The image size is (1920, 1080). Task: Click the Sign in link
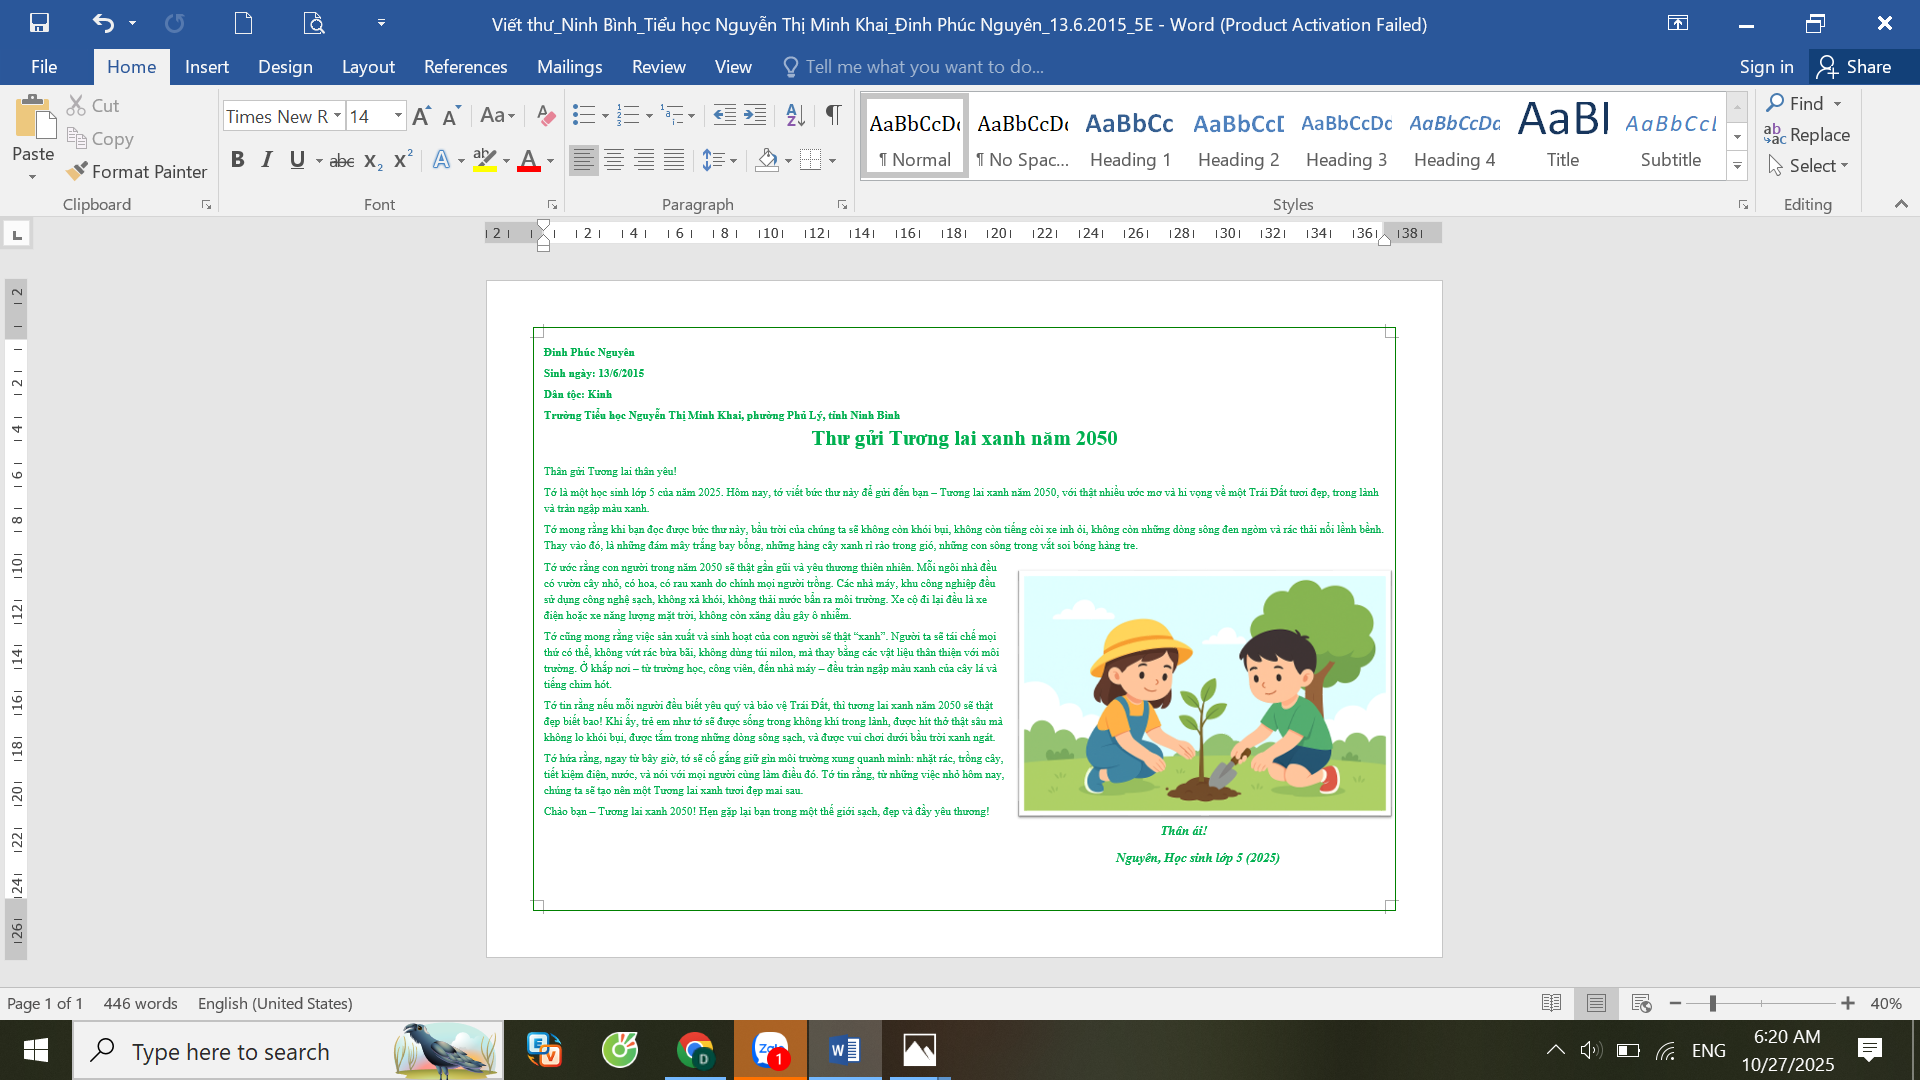(1766, 66)
